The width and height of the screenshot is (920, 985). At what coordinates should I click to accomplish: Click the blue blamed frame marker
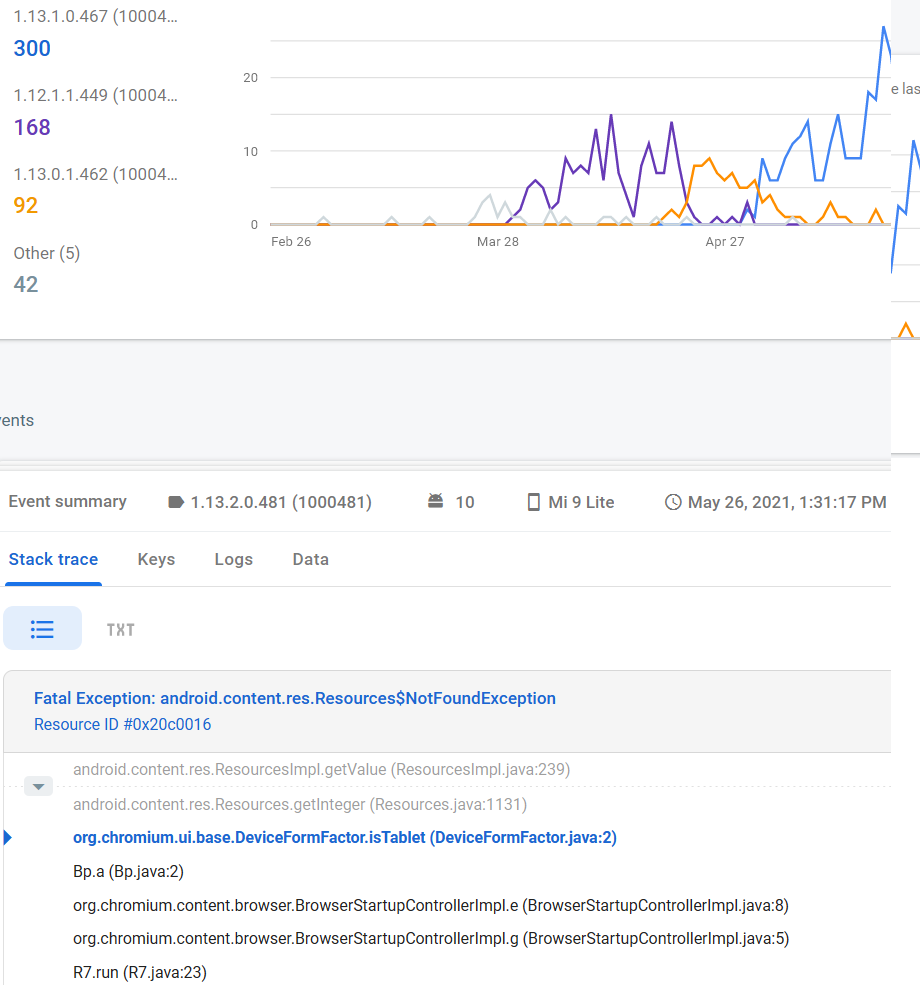tap(8, 838)
